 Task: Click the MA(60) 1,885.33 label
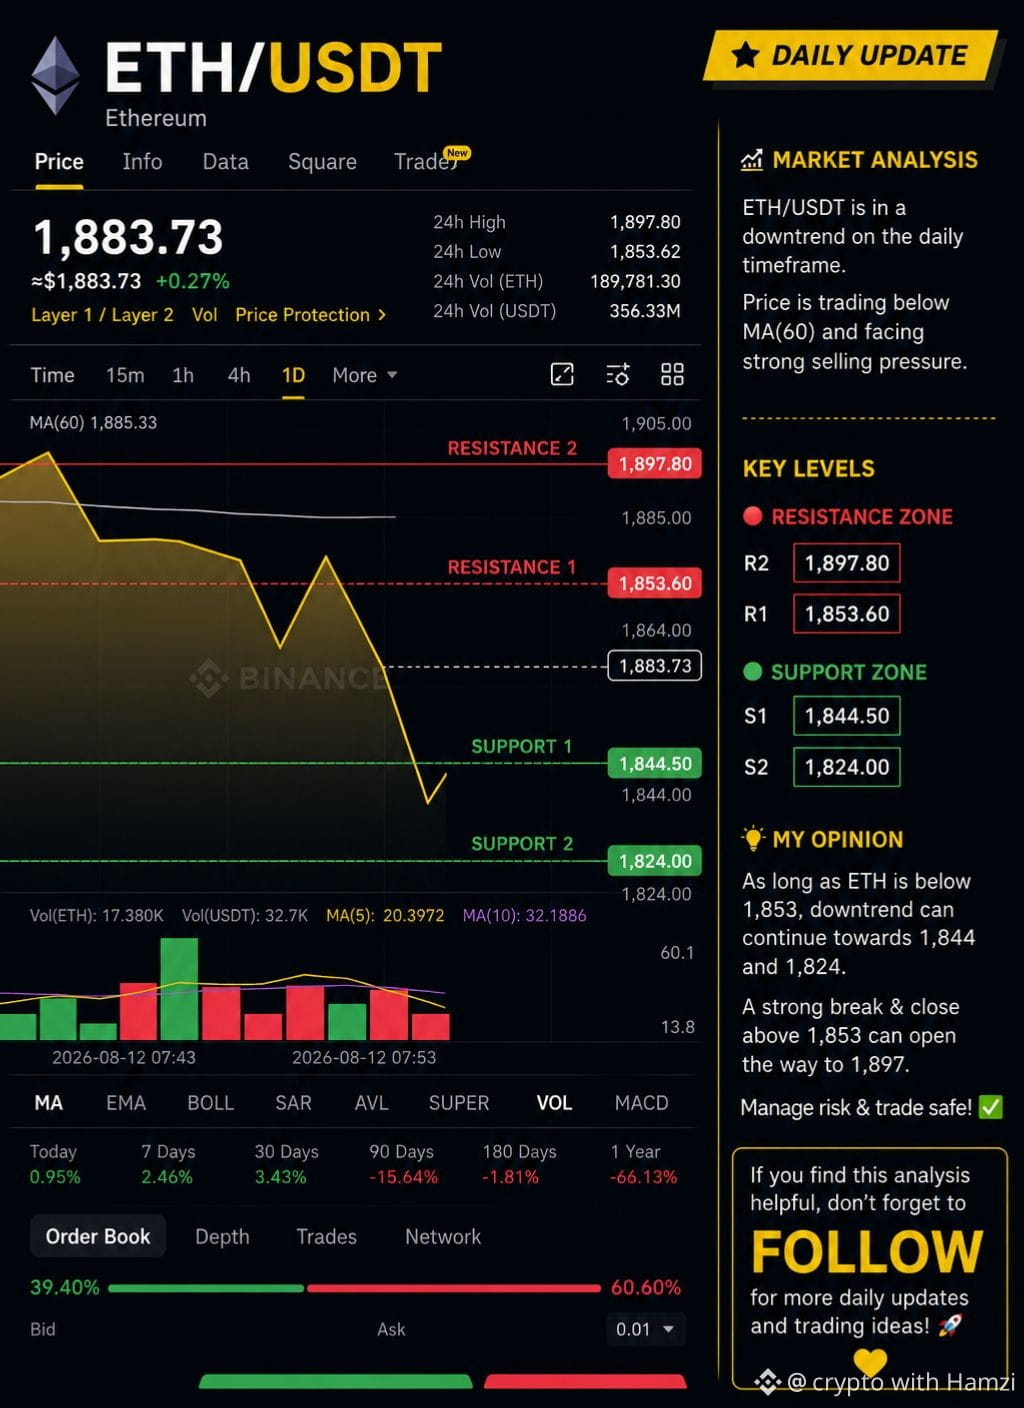pos(93,422)
